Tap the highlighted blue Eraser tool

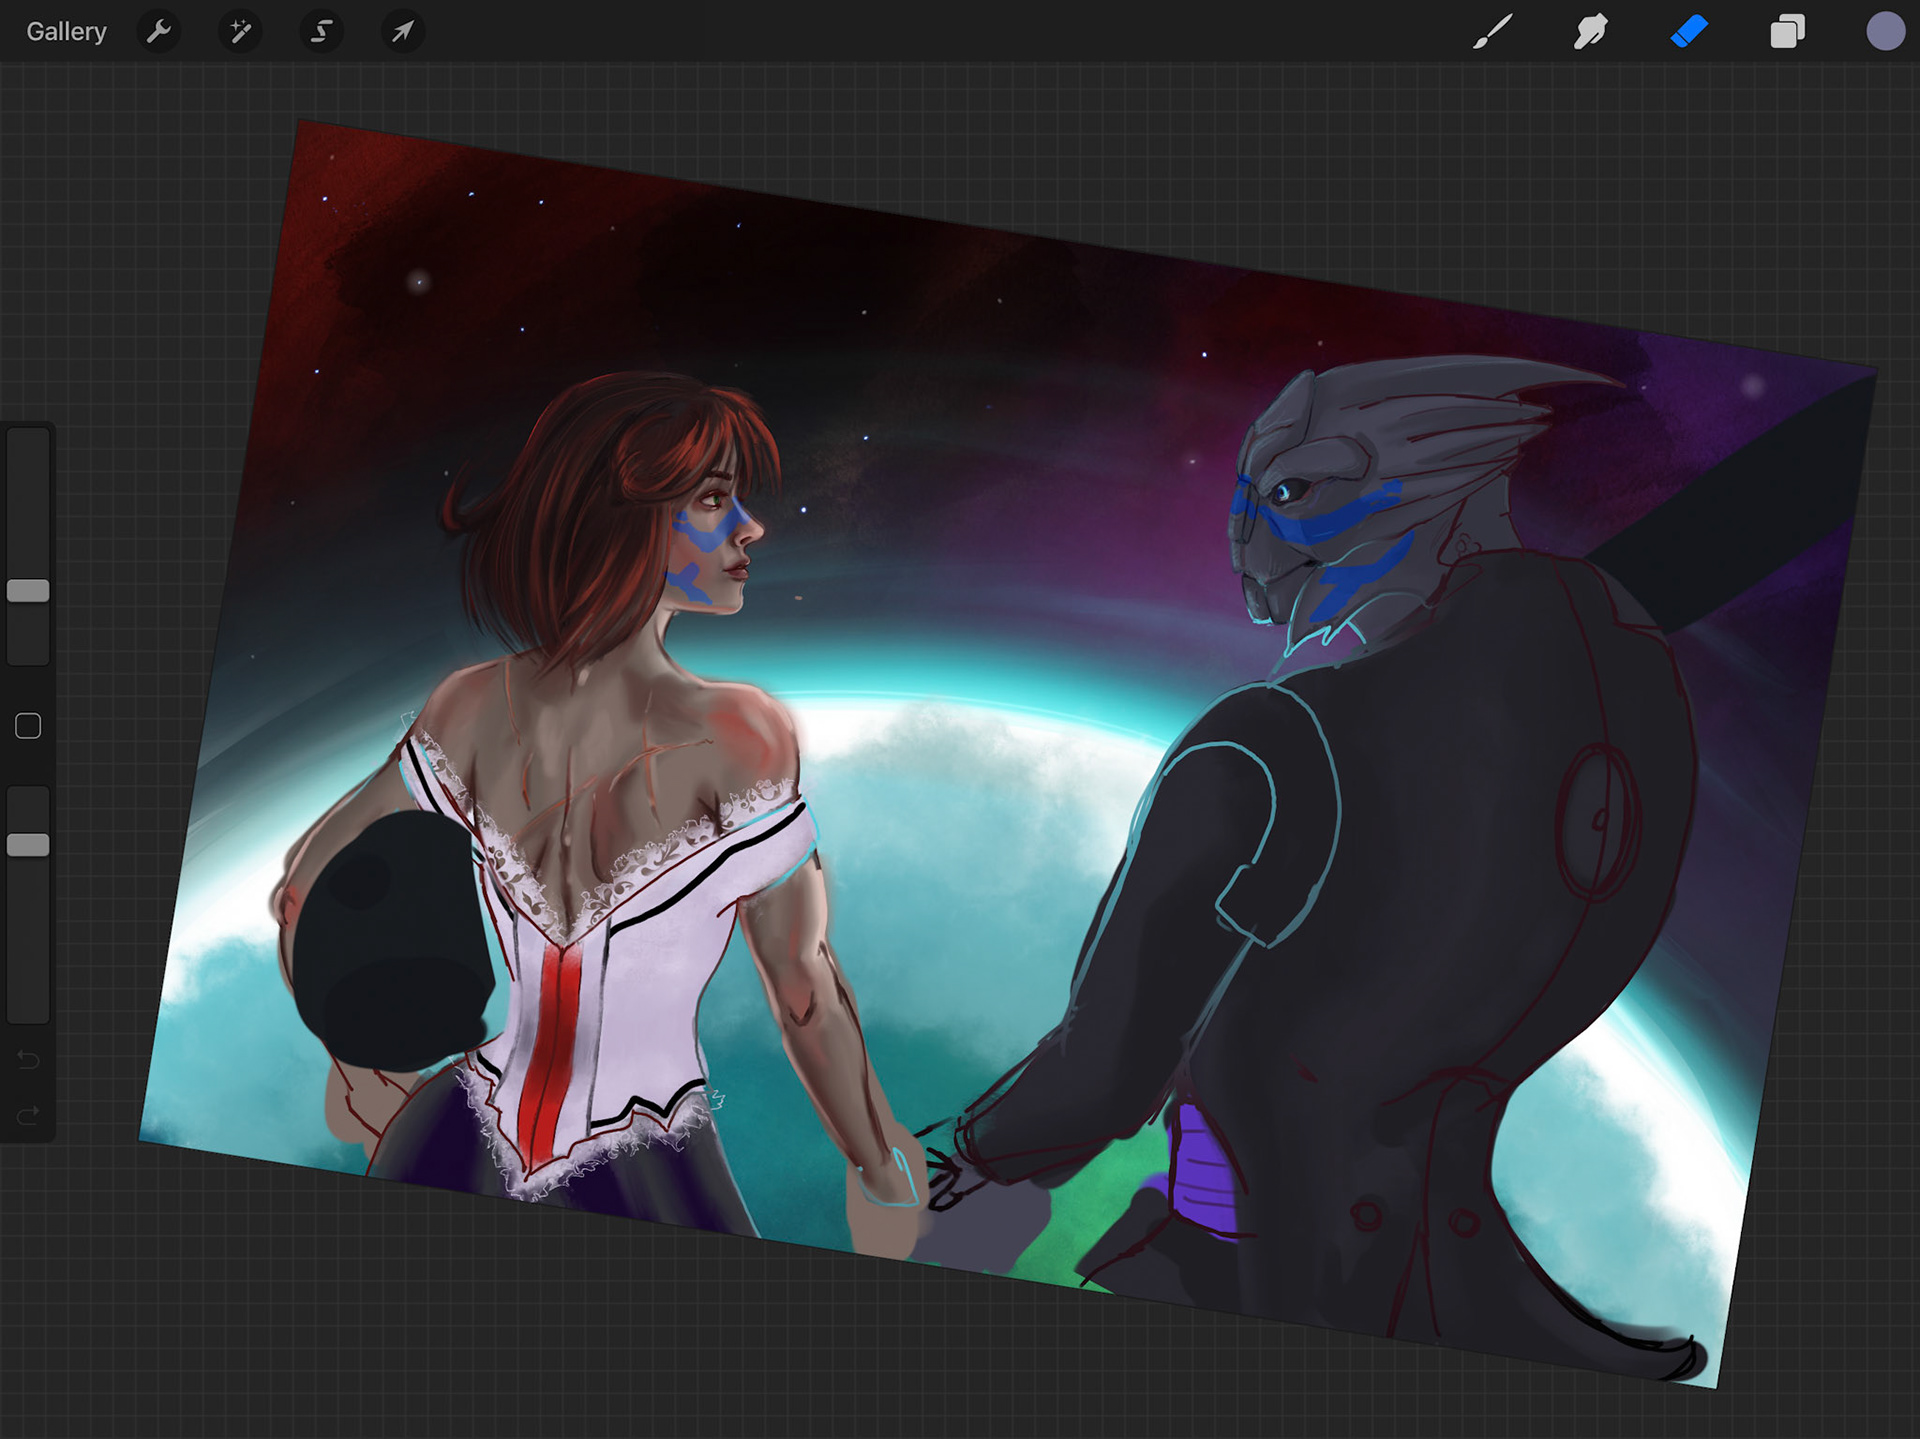pos(1689,32)
